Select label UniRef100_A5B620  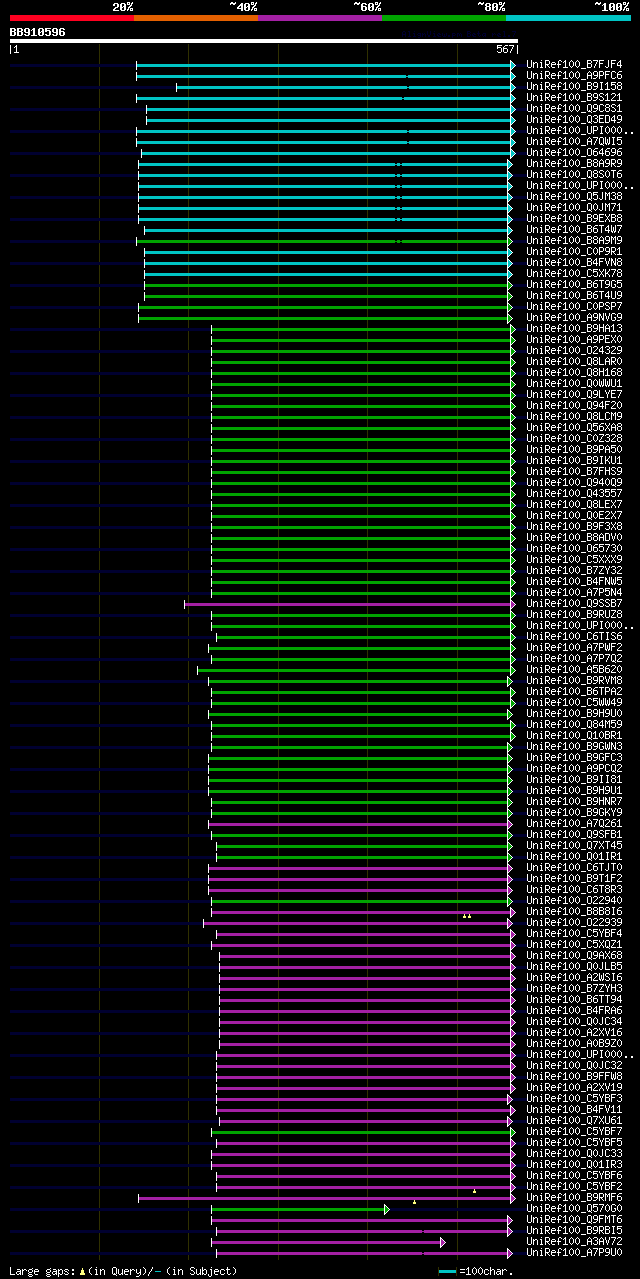574,669
